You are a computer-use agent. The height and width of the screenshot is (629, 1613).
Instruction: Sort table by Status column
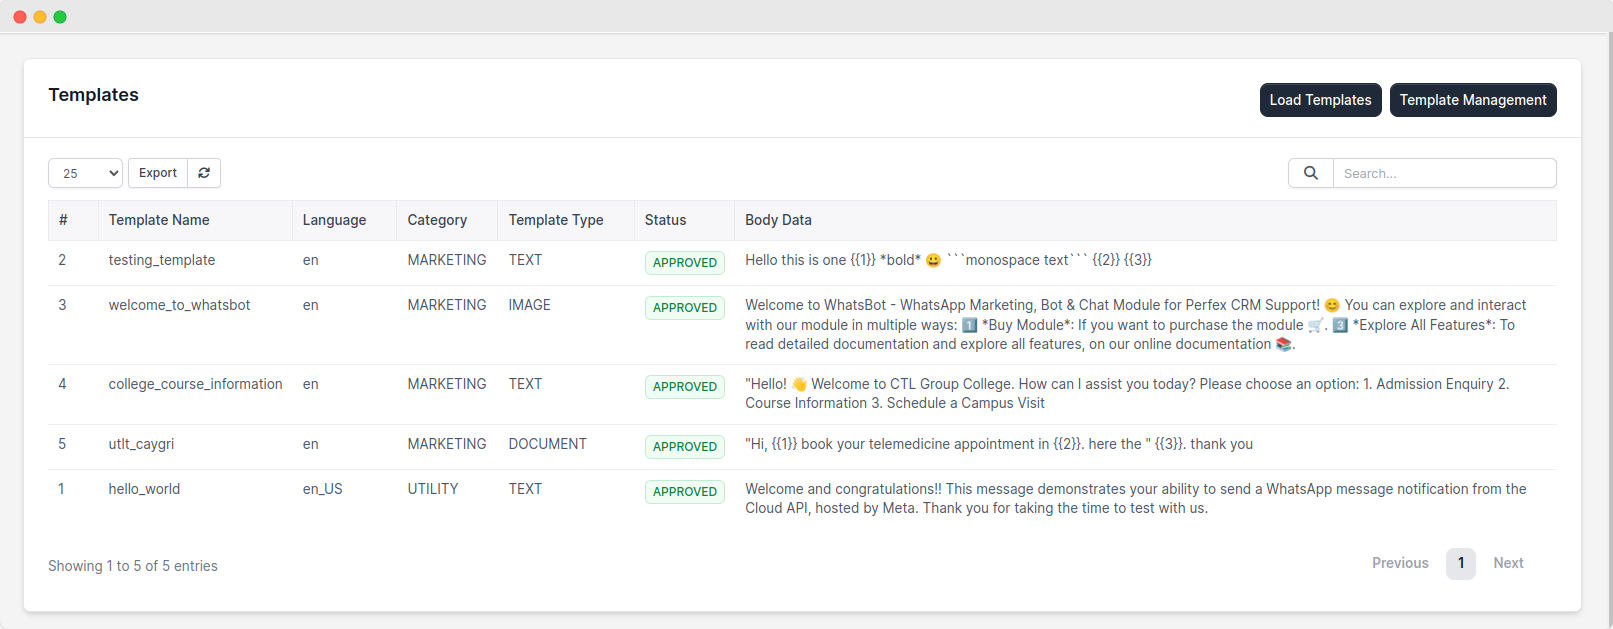point(665,220)
